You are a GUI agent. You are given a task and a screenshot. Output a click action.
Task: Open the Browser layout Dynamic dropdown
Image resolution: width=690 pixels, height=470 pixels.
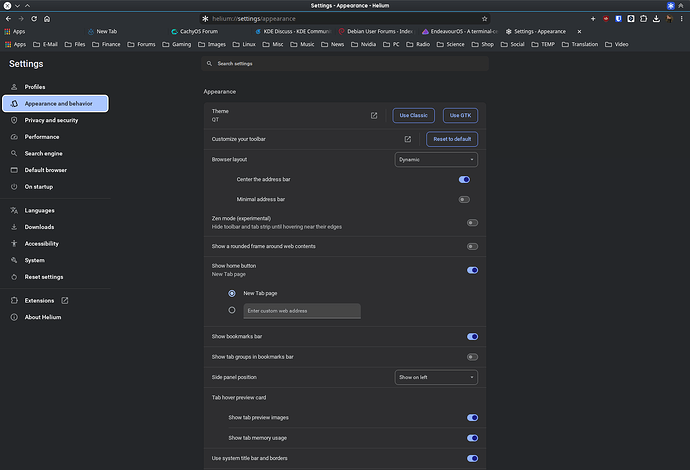pos(436,160)
